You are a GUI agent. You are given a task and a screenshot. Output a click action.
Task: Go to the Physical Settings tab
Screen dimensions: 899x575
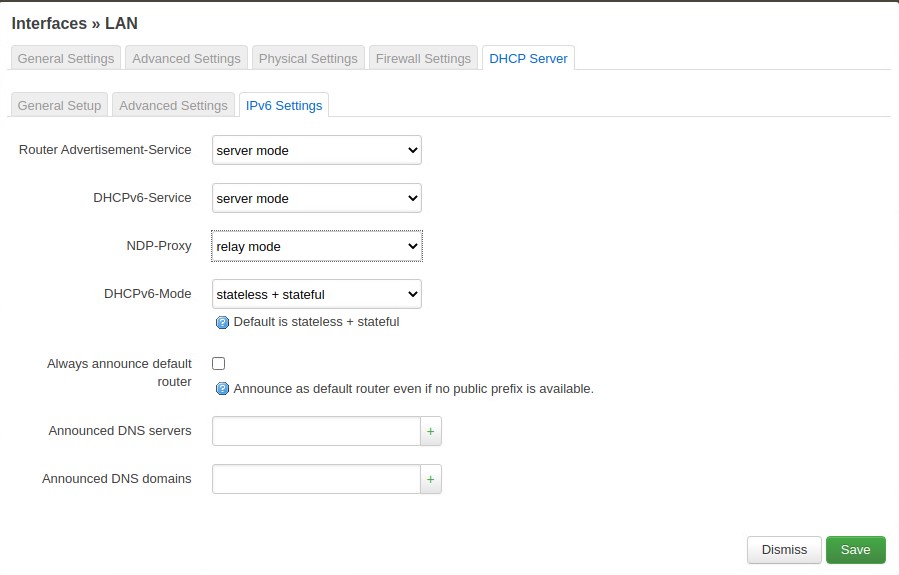[x=308, y=58]
